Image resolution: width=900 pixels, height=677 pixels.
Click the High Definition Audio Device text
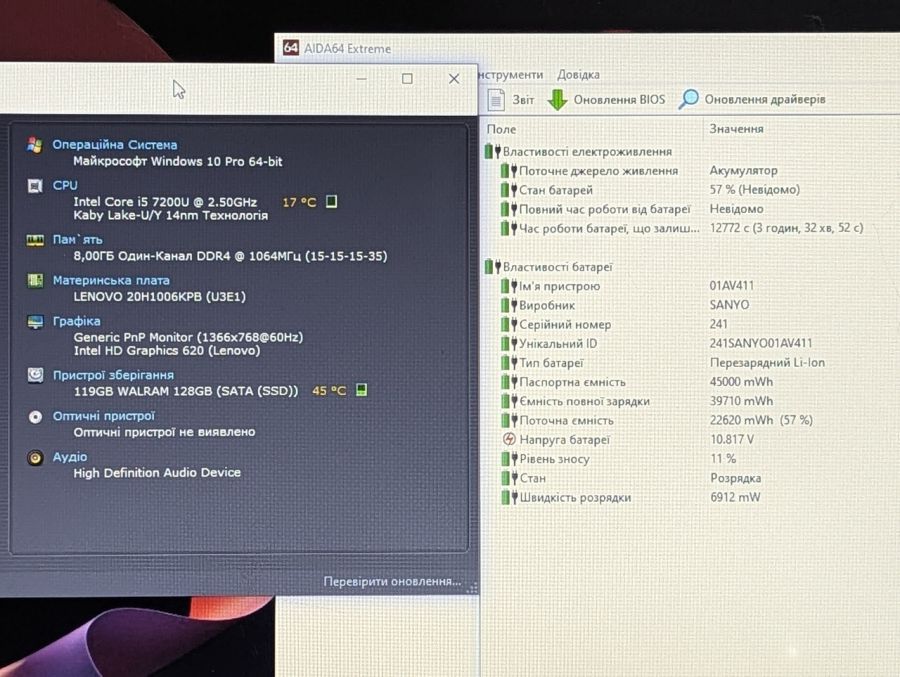157,473
